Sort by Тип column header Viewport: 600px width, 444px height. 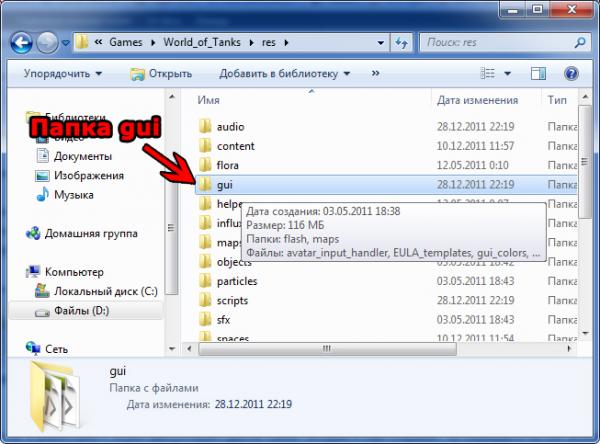click(x=557, y=100)
